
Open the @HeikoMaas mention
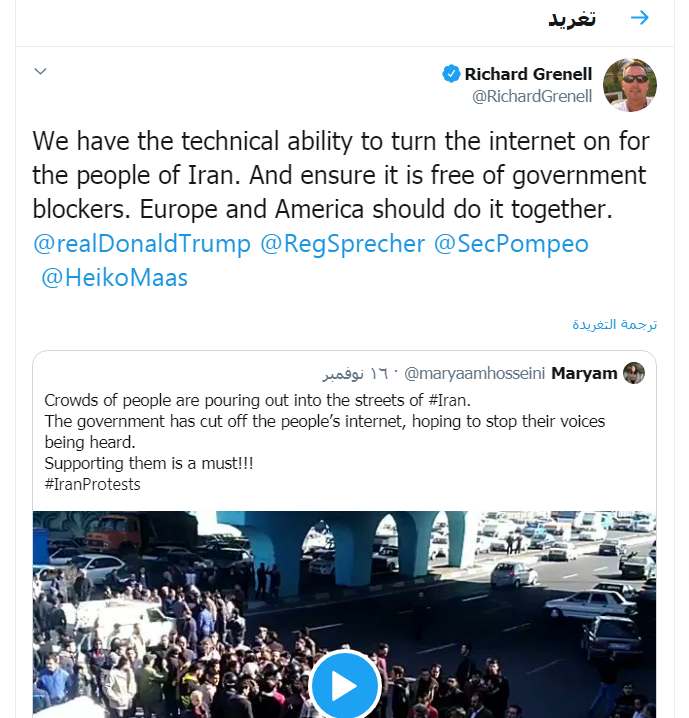(114, 277)
